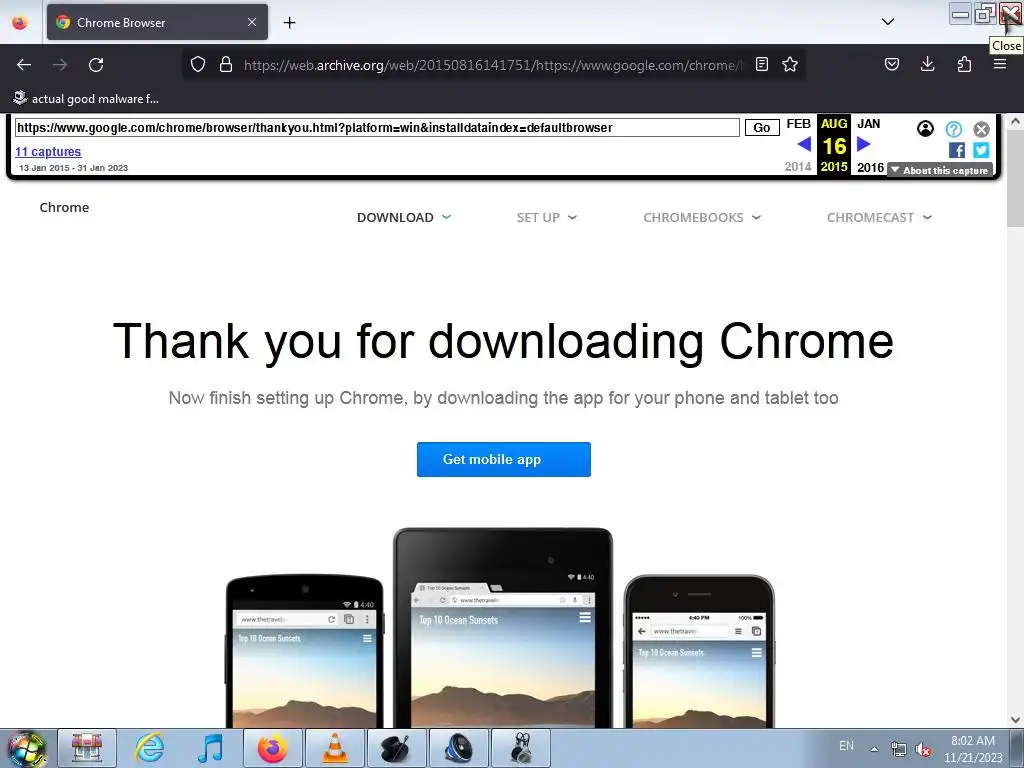Toggle reader view icon in address bar

pos(761,64)
